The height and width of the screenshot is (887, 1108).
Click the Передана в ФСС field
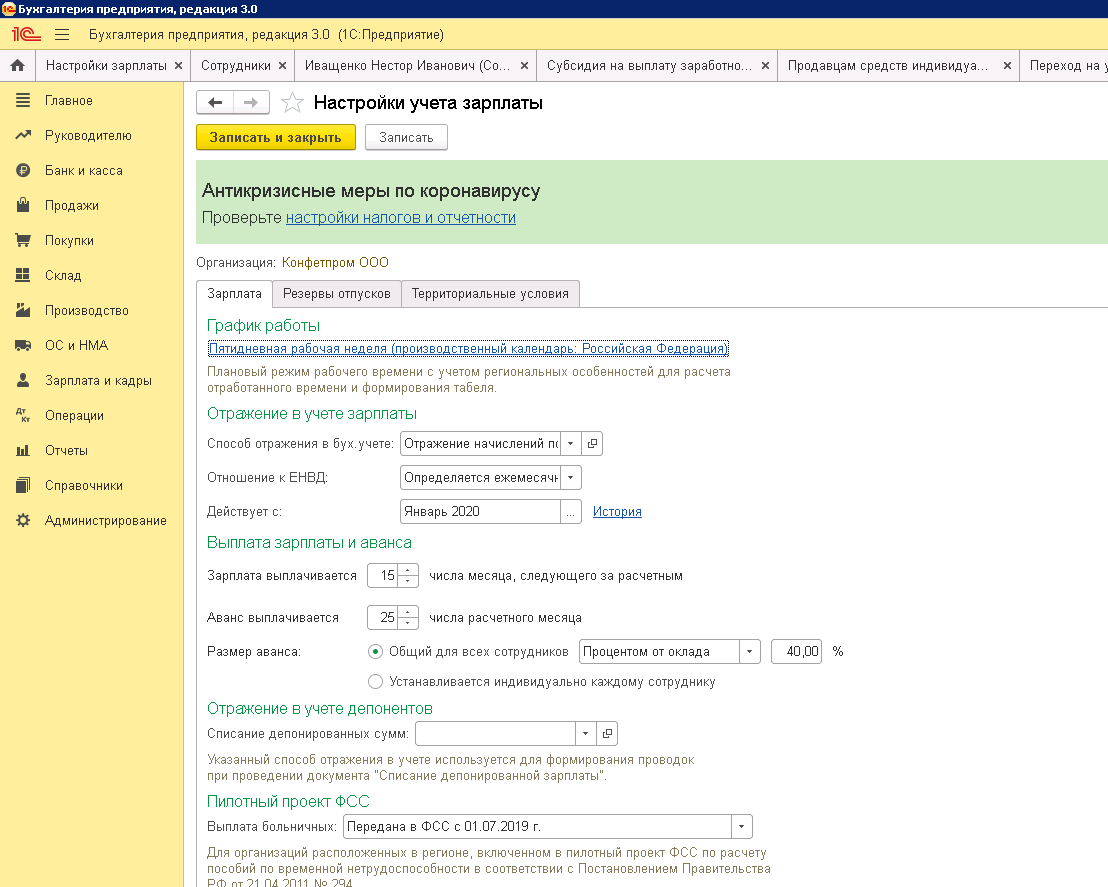point(538,826)
